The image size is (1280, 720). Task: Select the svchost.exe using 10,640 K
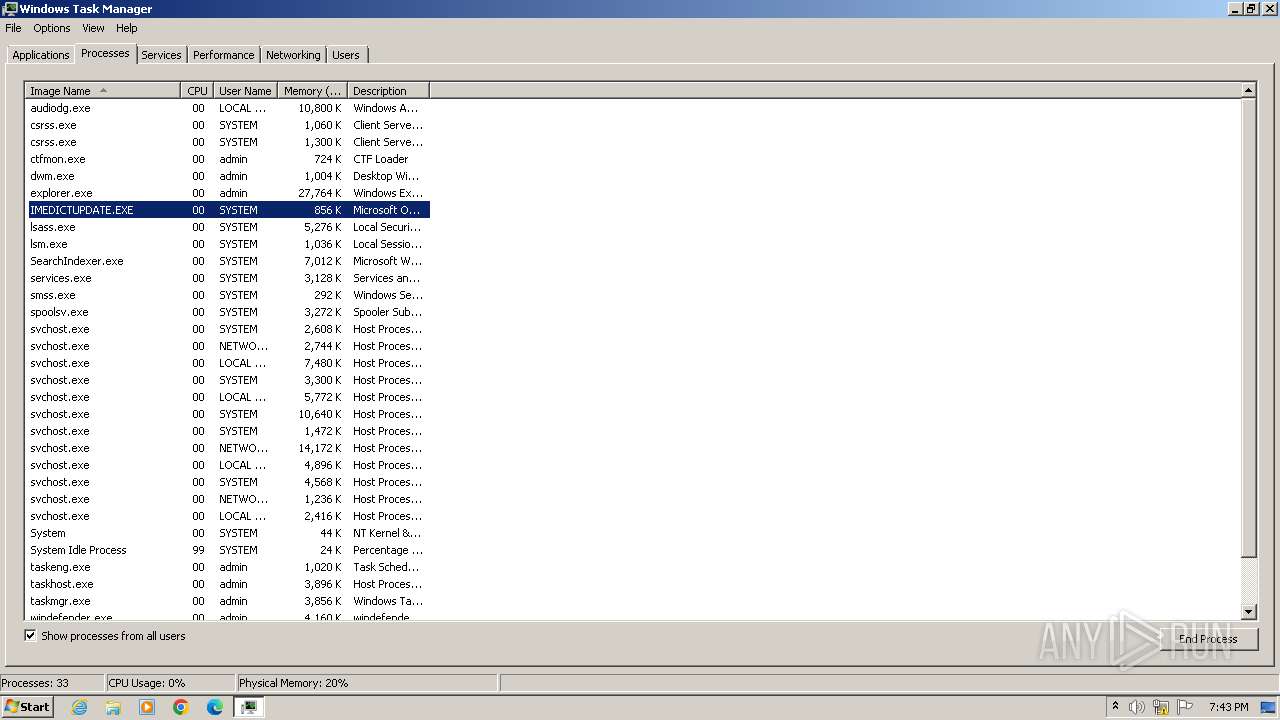click(228, 414)
